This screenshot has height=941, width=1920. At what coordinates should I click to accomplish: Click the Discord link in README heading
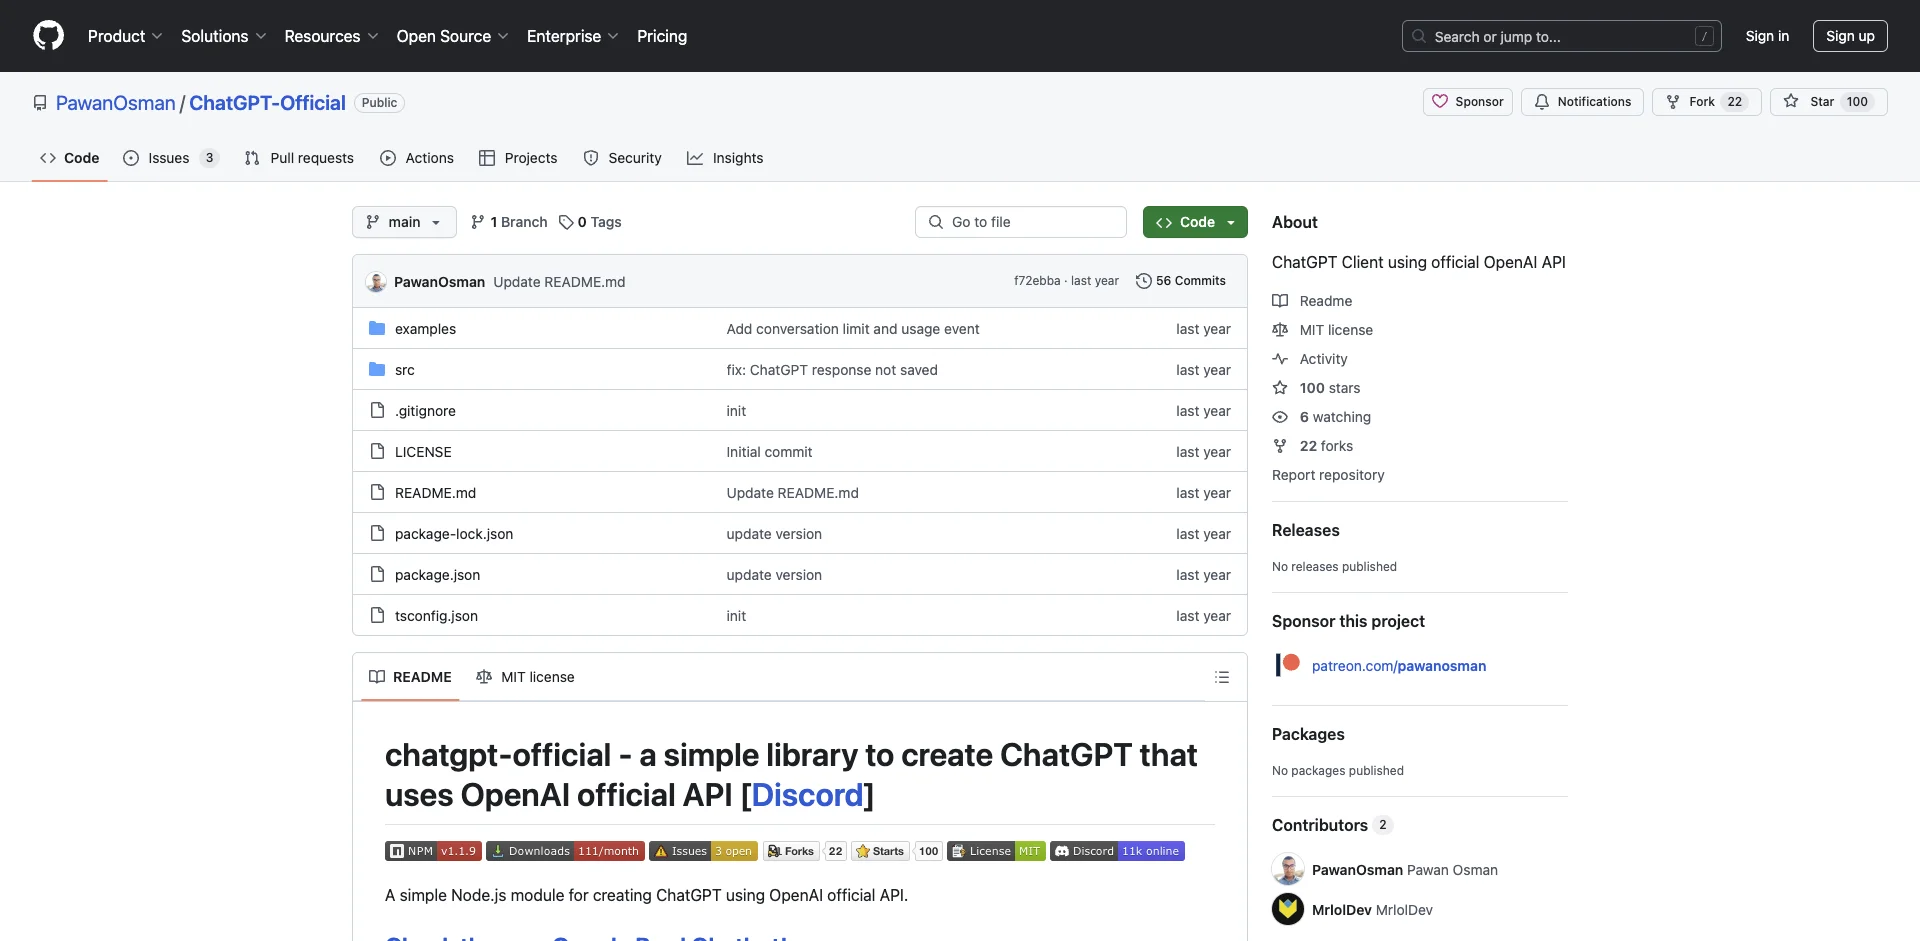point(807,795)
